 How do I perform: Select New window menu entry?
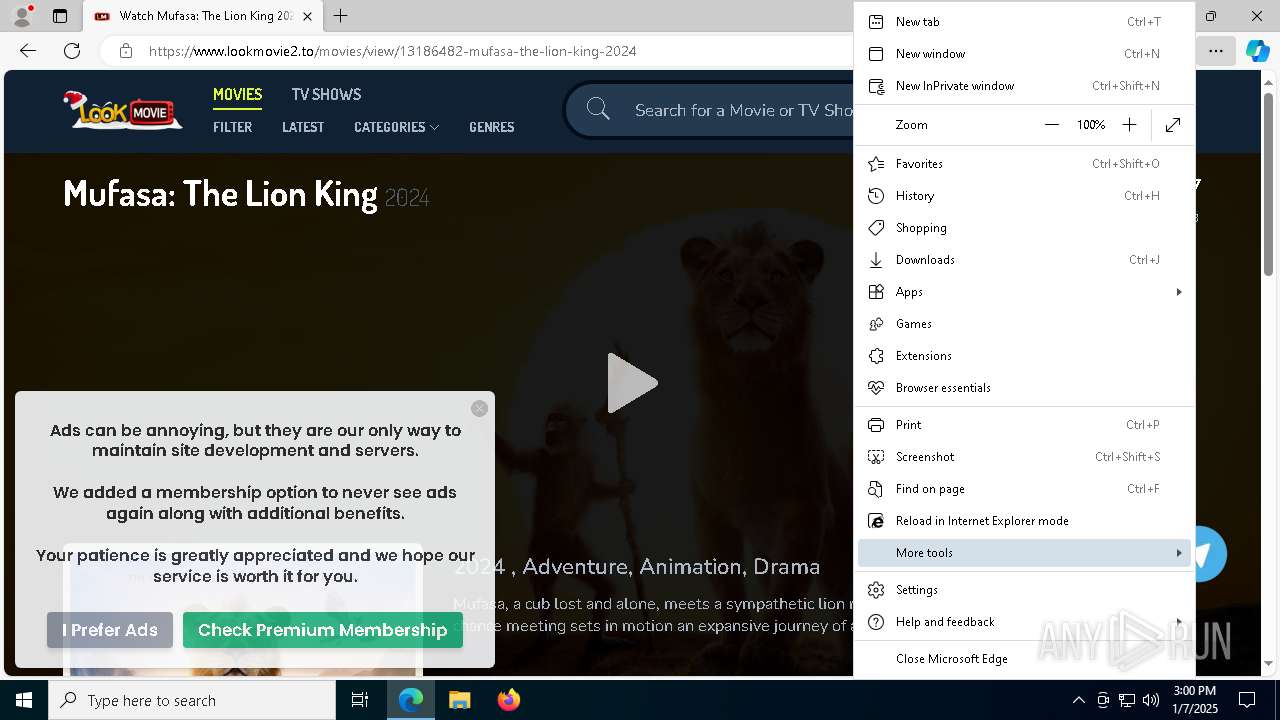tap(1024, 54)
